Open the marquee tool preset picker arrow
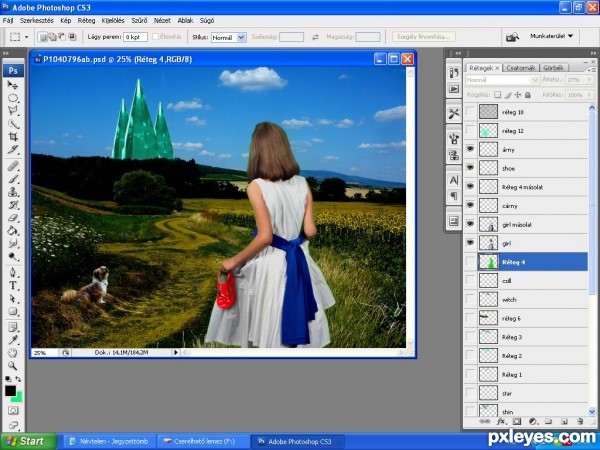The height and width of the screenshot is (450, 600). click(26, 37)
